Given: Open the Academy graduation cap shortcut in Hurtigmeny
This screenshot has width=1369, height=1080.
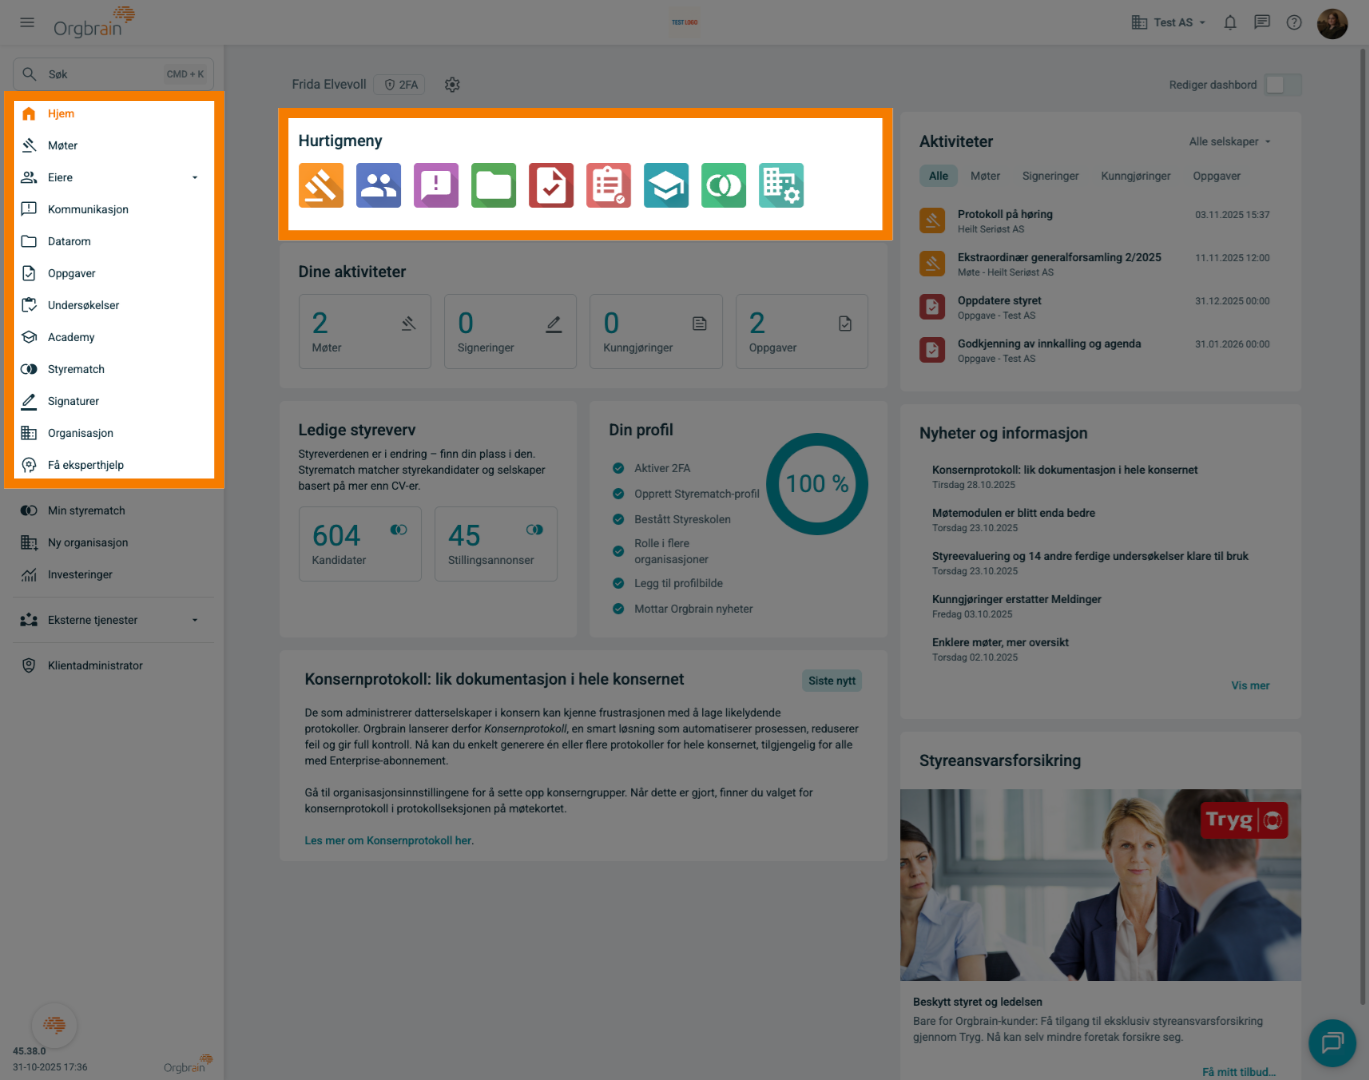Looking at the screenshot, I should pyautogui.click(x=666, y=185).
